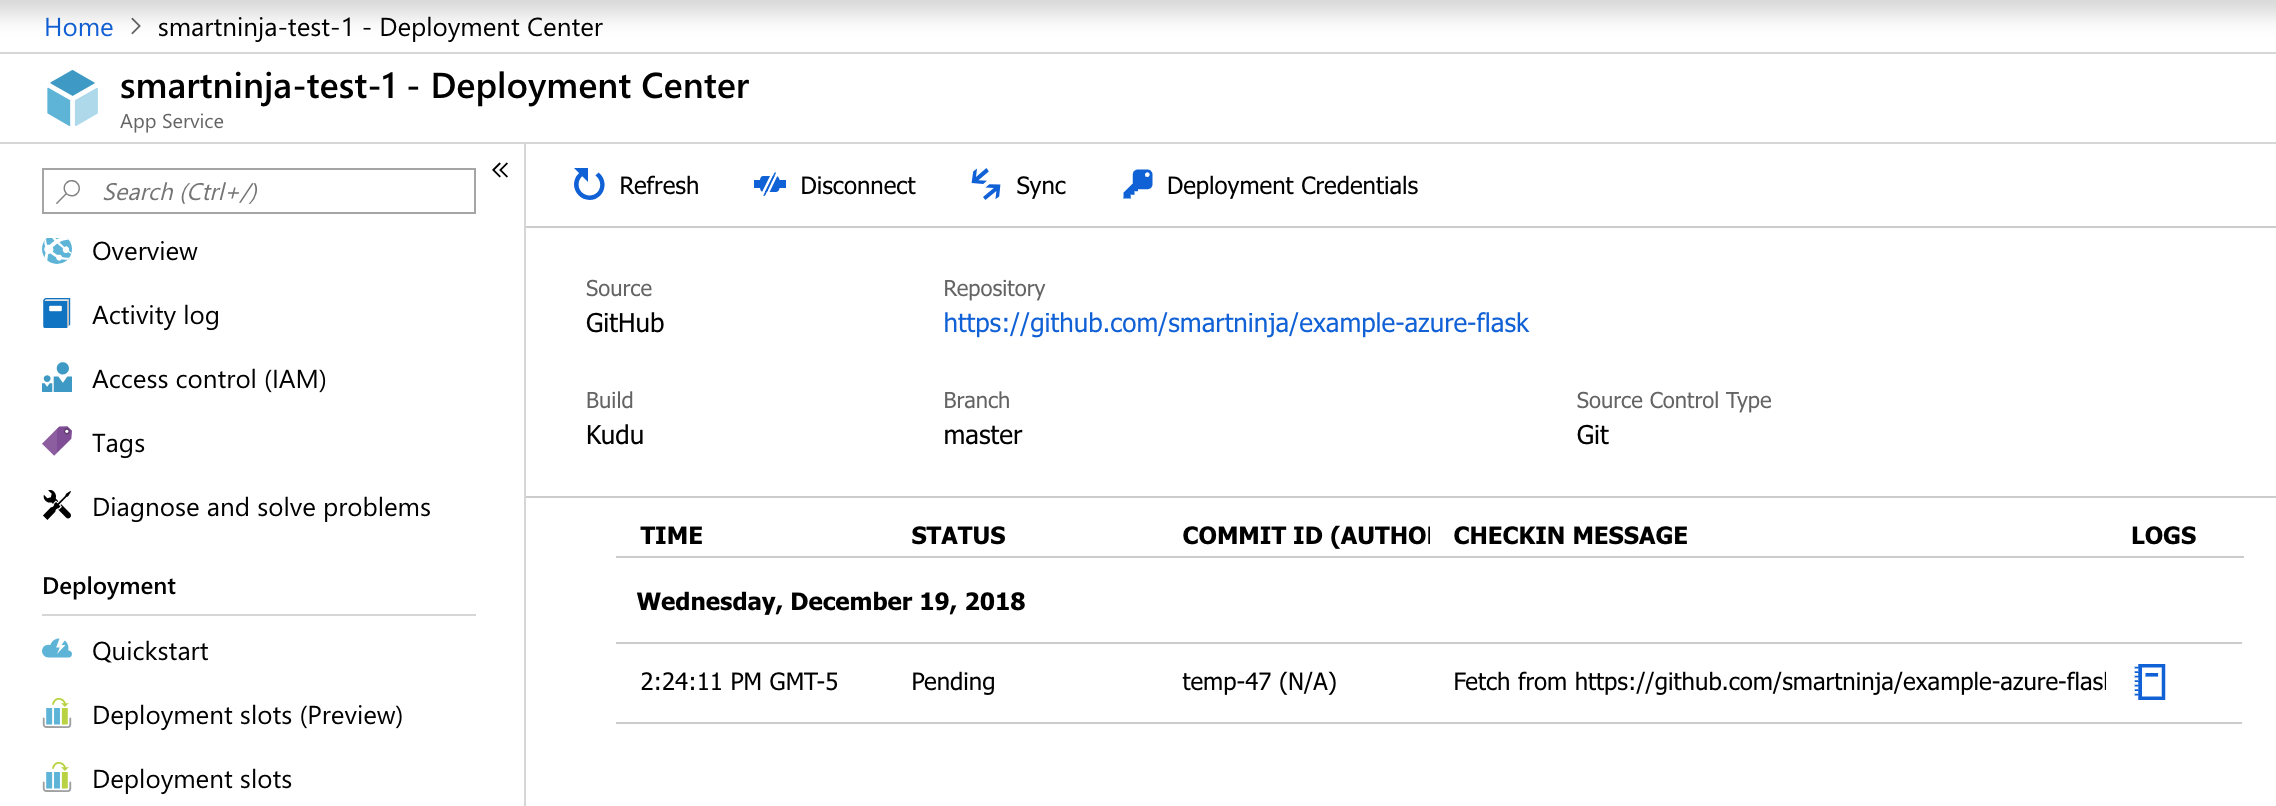Open Diagnose and solve problems
2276x806 pixels.
tap(261, 507)
